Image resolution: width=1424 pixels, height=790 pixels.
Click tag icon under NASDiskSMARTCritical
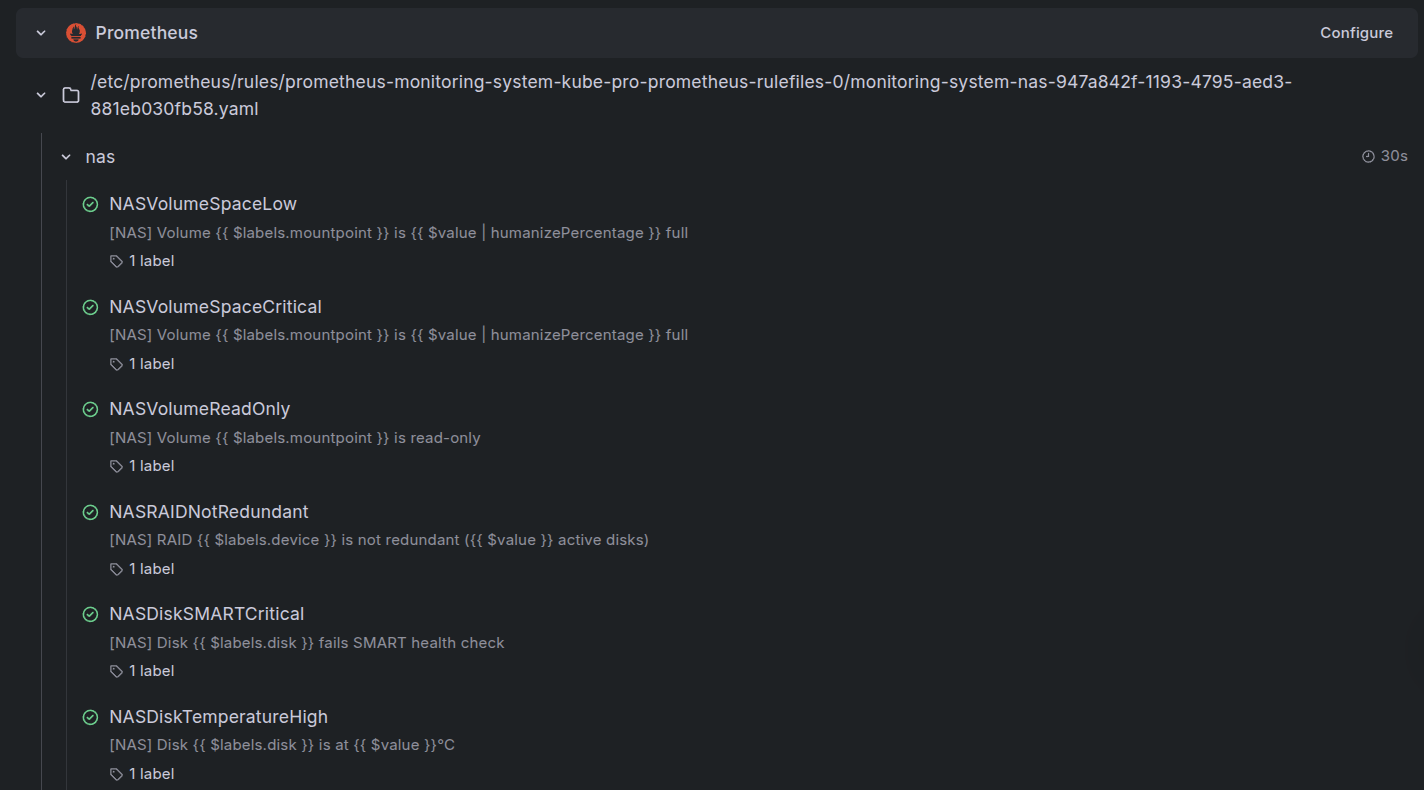pyautogui.click(x=116, y=671)
